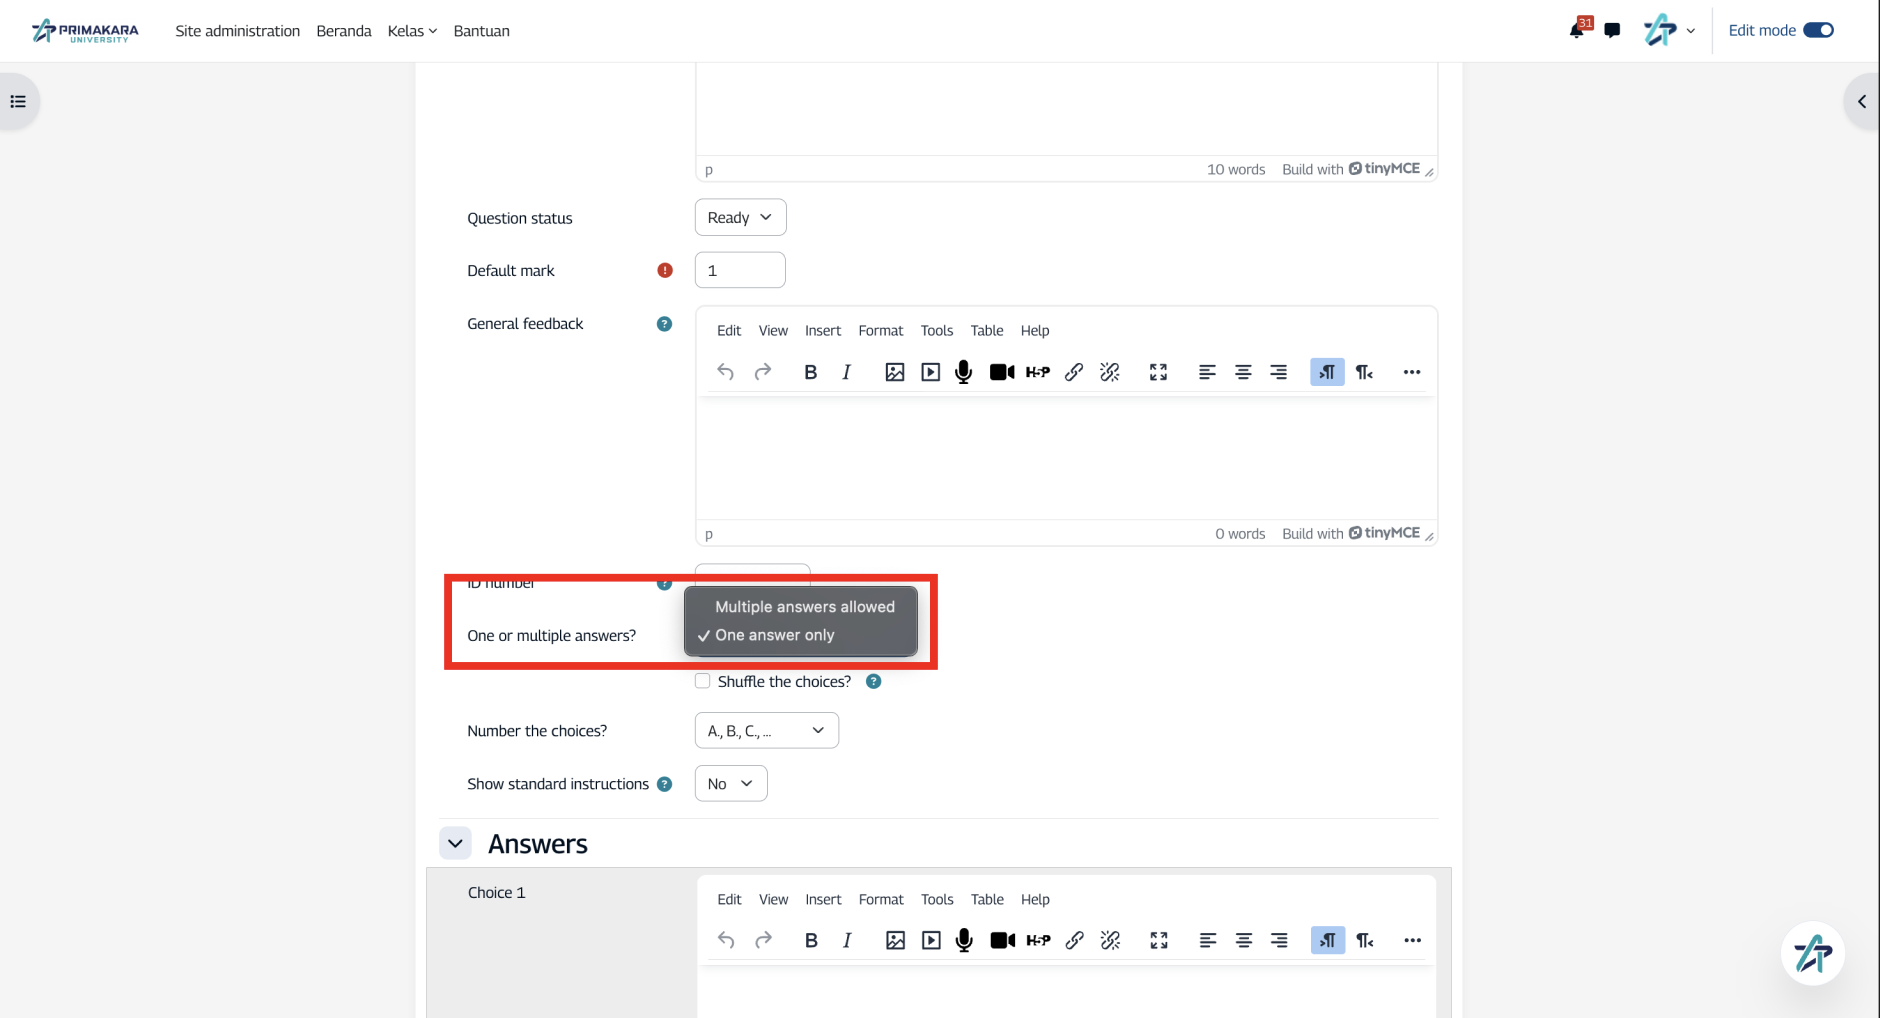This screenshot has width=1880, height=1018.
Task: Insert link in Choice 1 editor
Action: pos(1074,940)
